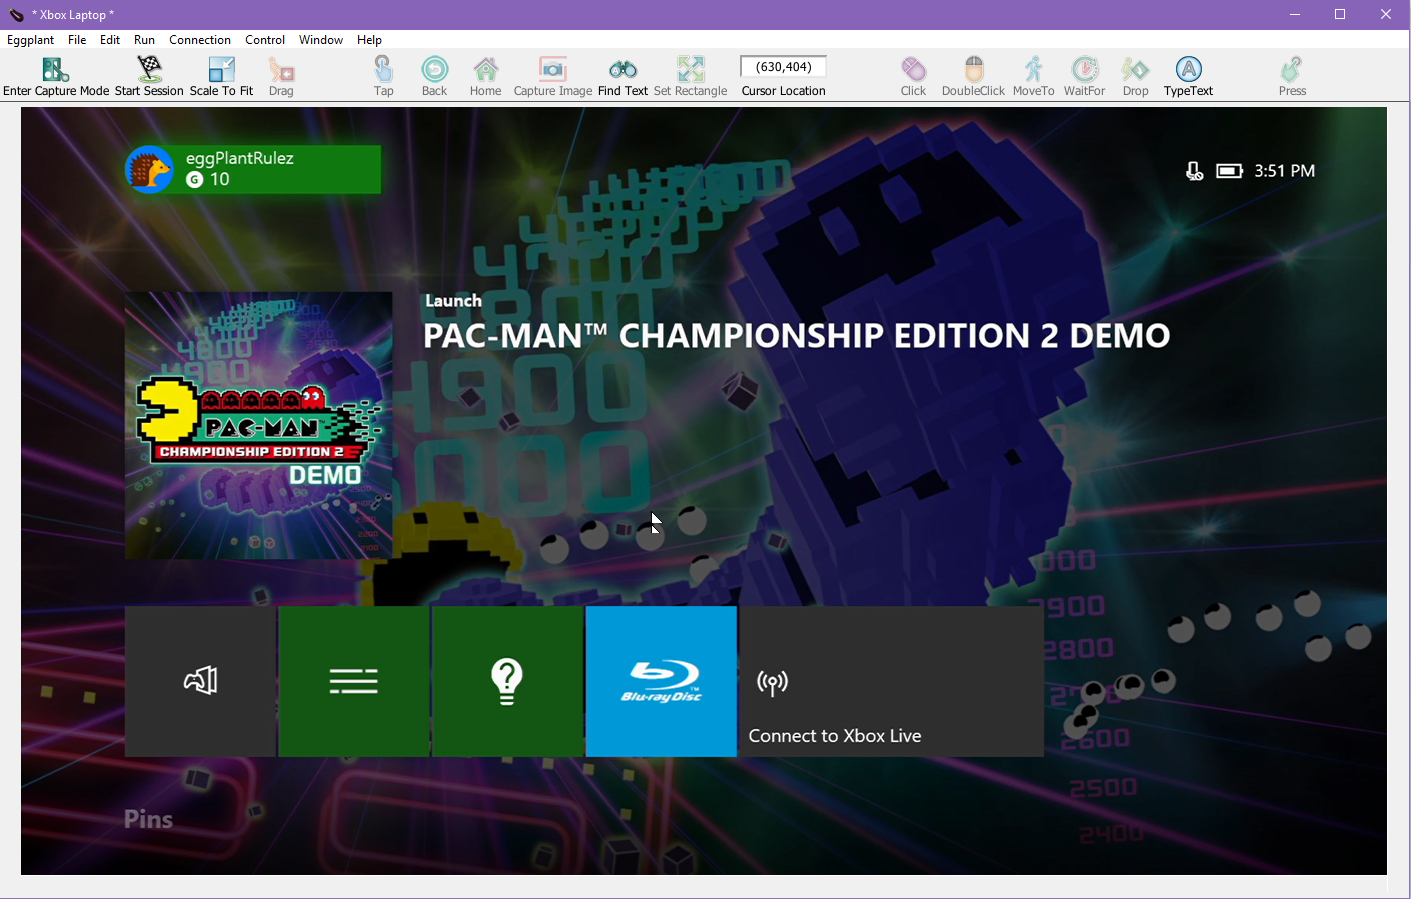This screenshot has height=899, width=1411.
Task: Click the PAC-MAN Championship Edition 2 Demo thumbnail
Action: click(259, 425)
